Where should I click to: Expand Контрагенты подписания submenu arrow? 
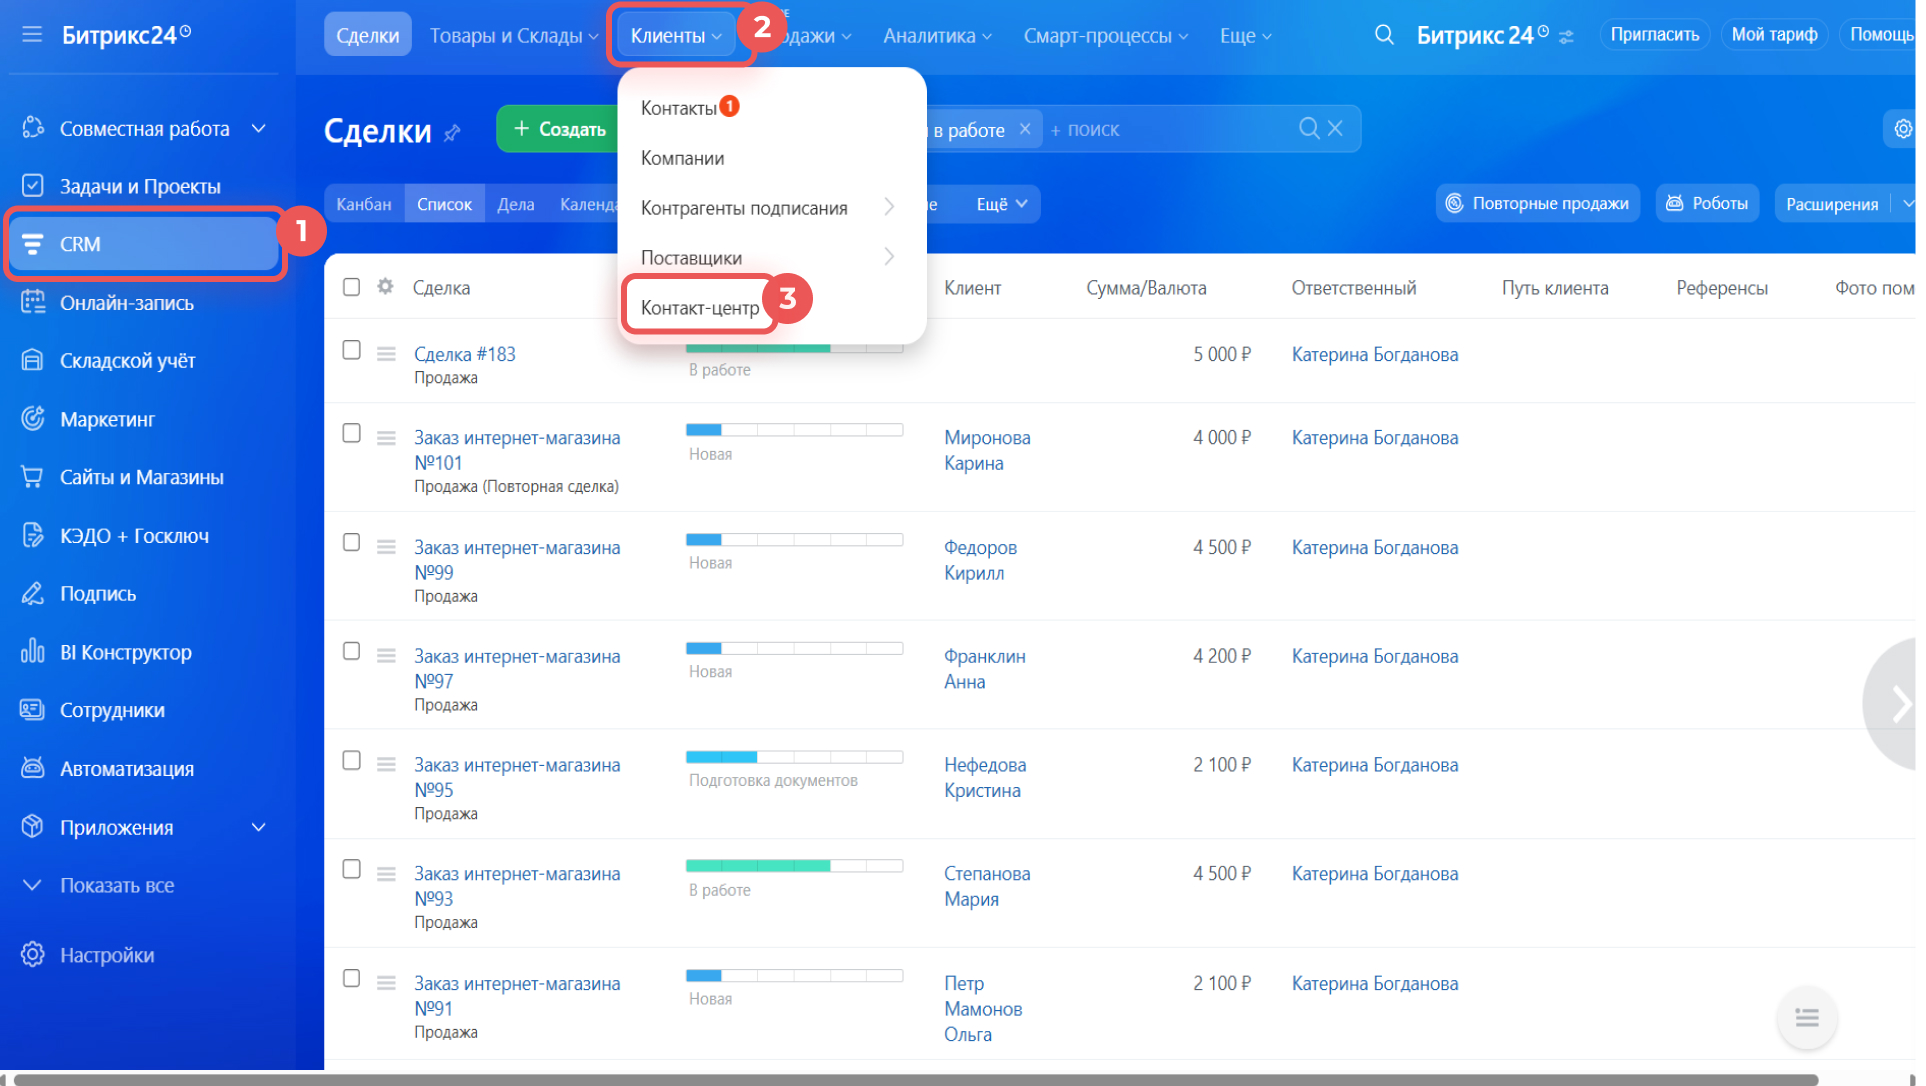pyautogui.click(x=889, y=207)
